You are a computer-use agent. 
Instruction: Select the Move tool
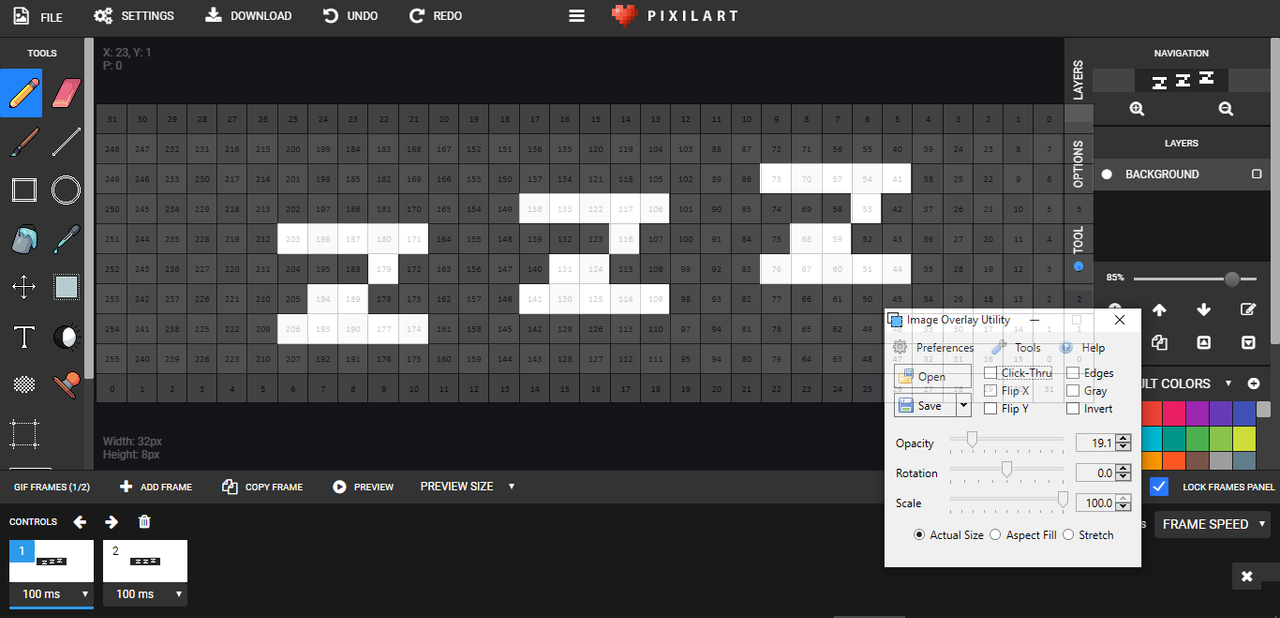pos(23,288)
